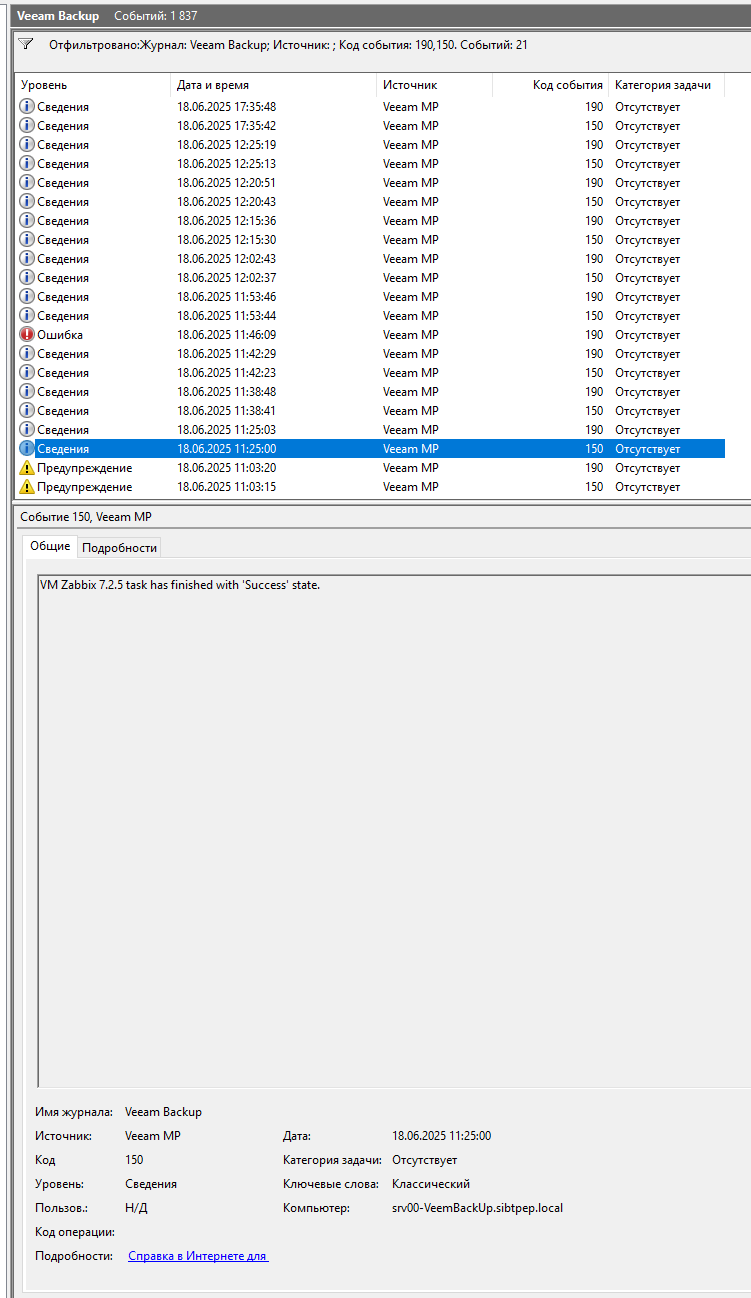This screenshot has width=751, height=1298.
Task: Click info icon of 12:15:30 event
Action: point(27,240)
